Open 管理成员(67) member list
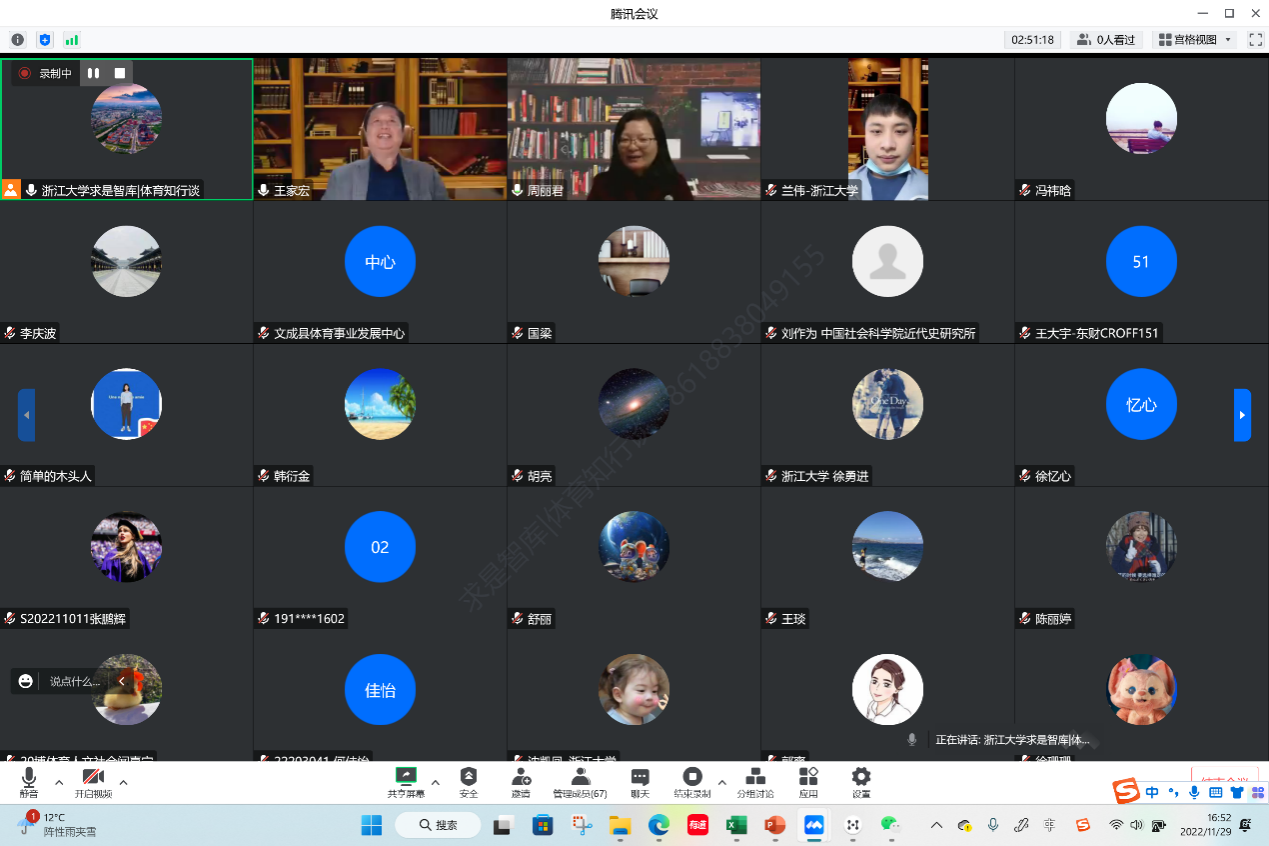 pos(580,779)
